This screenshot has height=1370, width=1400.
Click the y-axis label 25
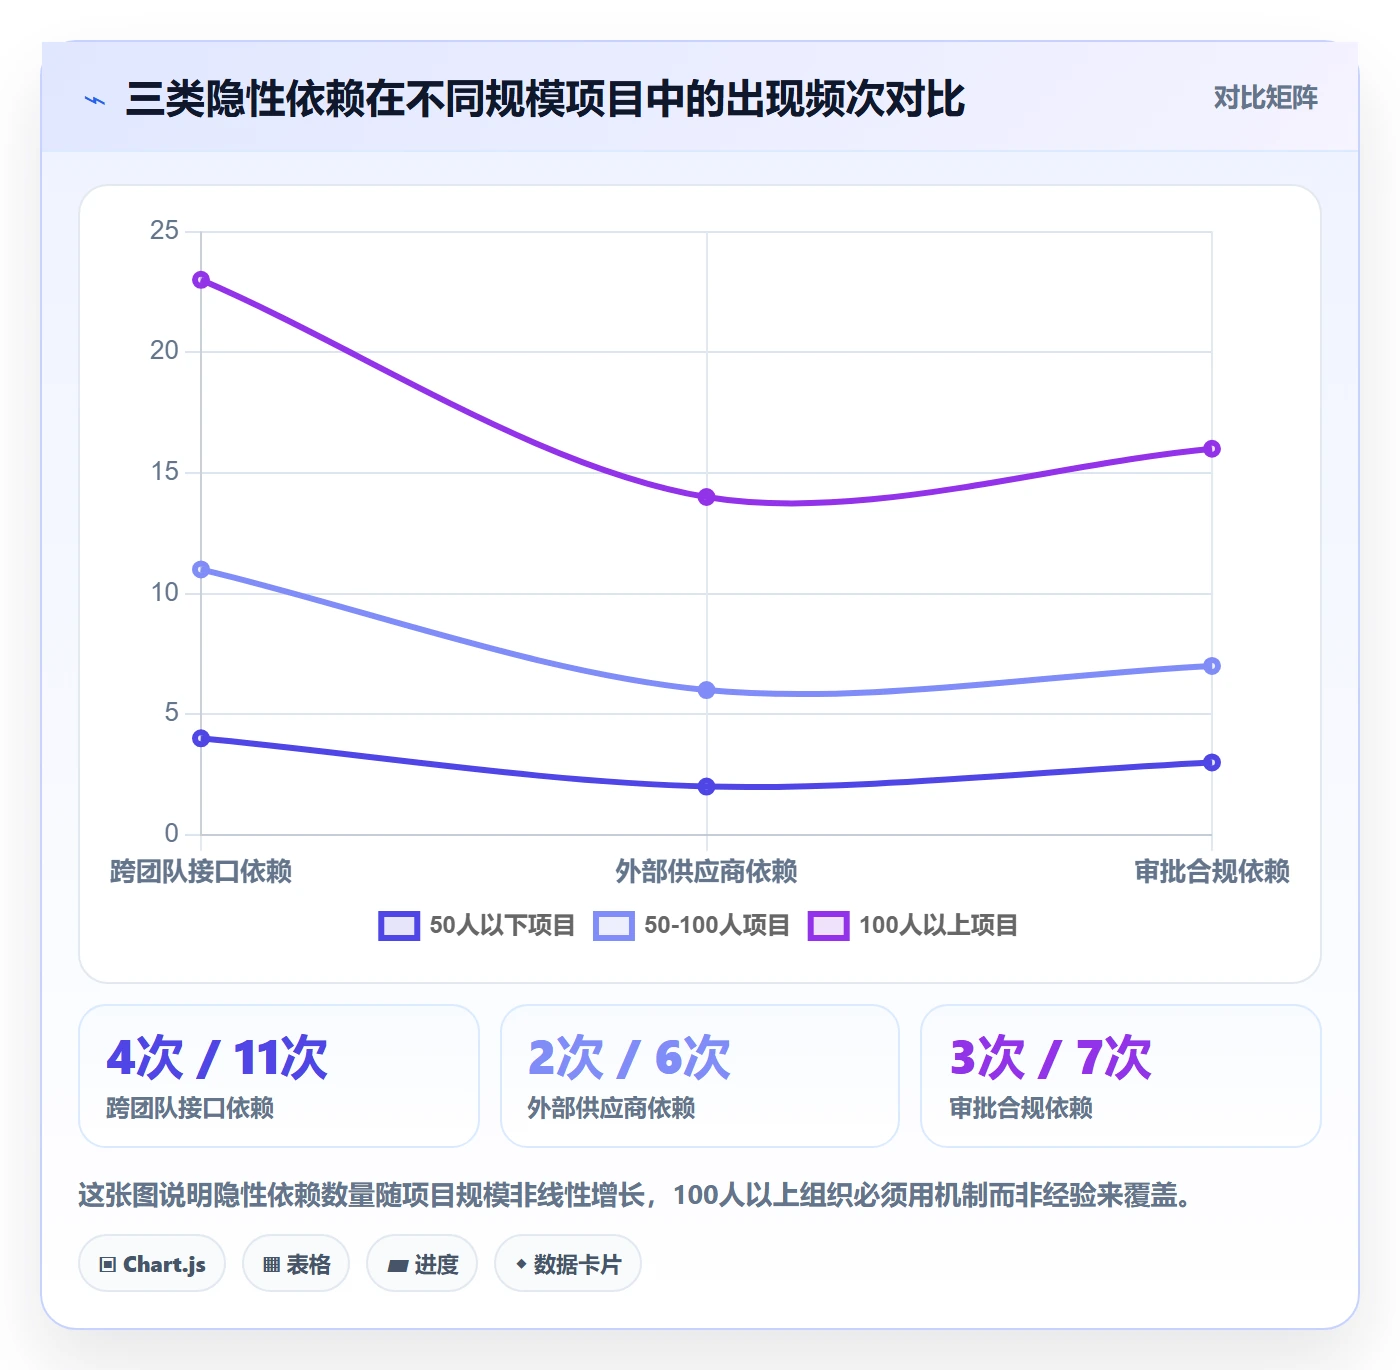coord(164,231)
